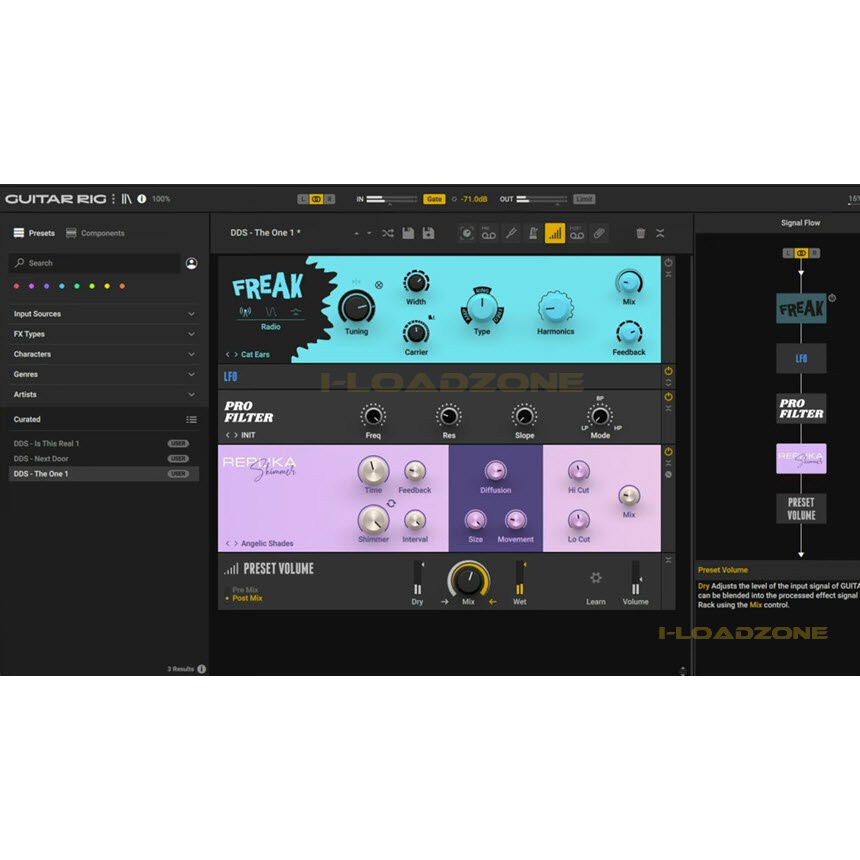Screen dimensions: 860x860
Task: Select Pro Filter block in Signal Flow
Action: pyautogui.click(x=801, y=409)
